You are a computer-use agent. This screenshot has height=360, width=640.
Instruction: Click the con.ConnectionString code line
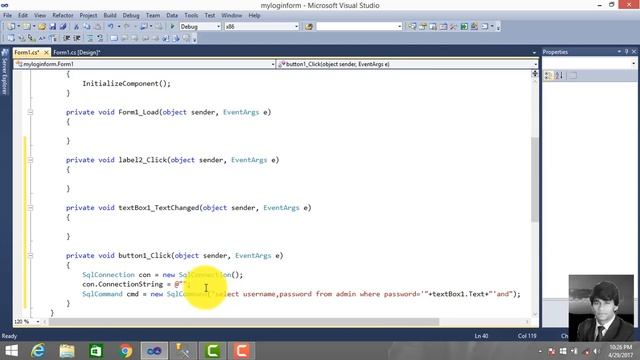pos(135,284)
